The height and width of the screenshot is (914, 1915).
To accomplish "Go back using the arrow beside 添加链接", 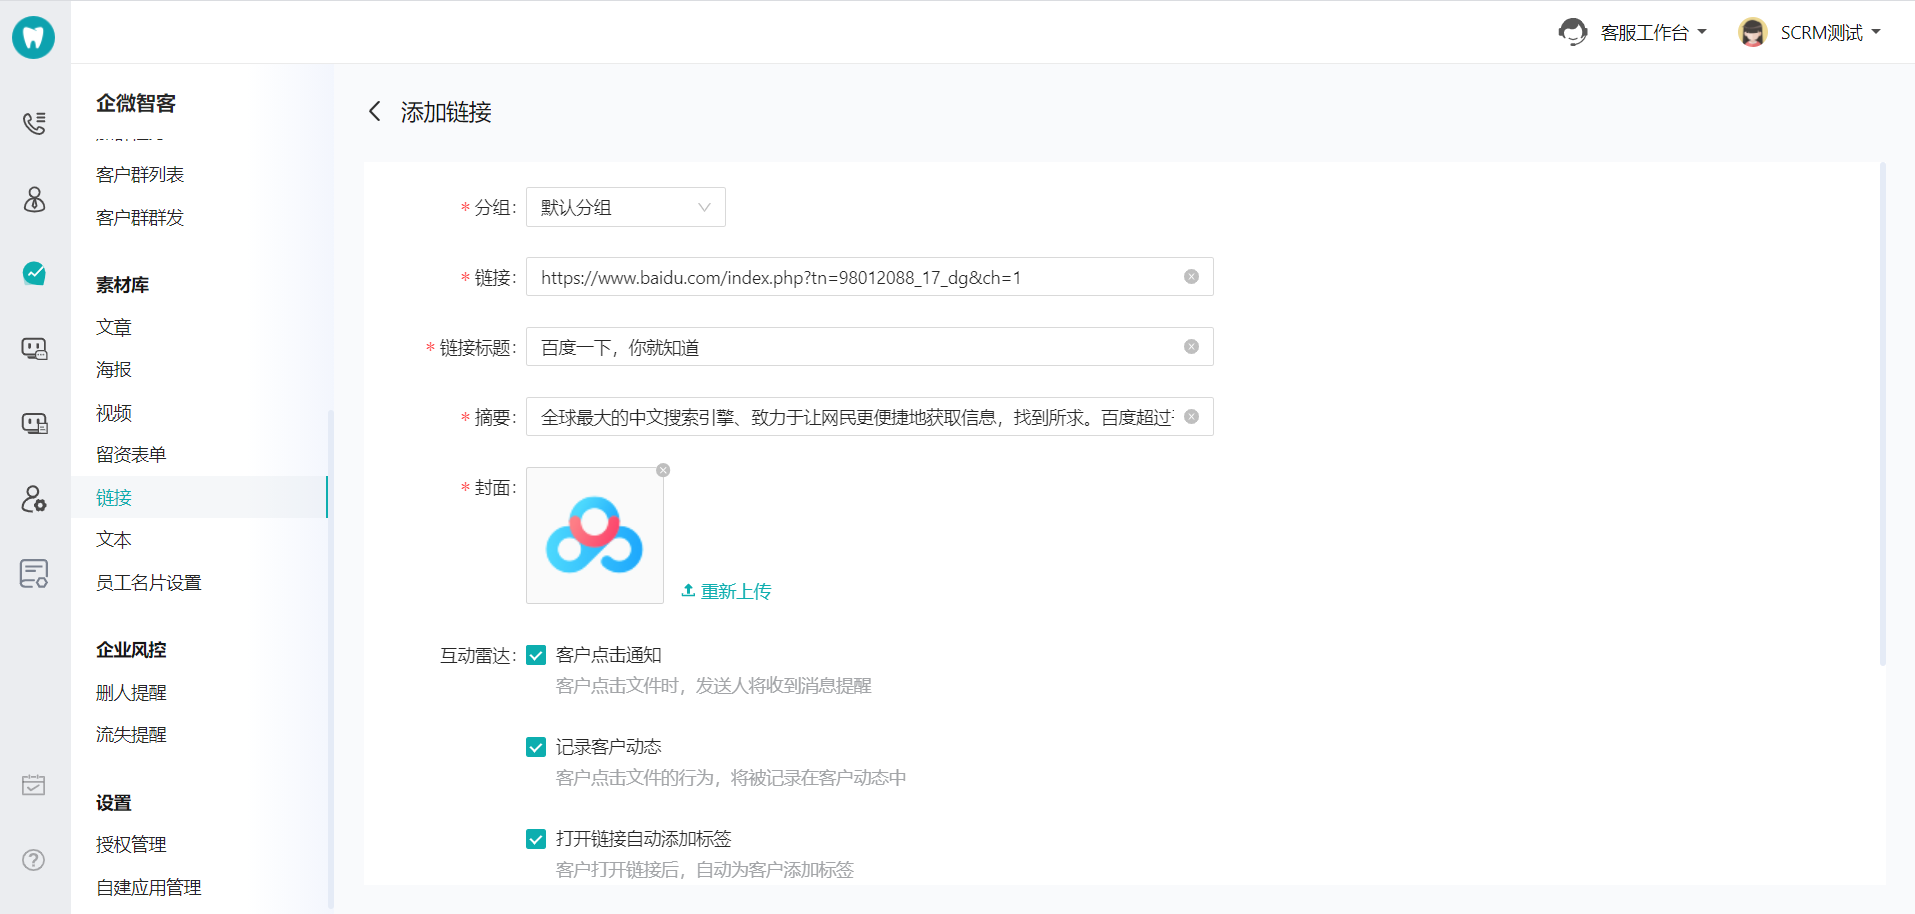I will tap(375, 111).
